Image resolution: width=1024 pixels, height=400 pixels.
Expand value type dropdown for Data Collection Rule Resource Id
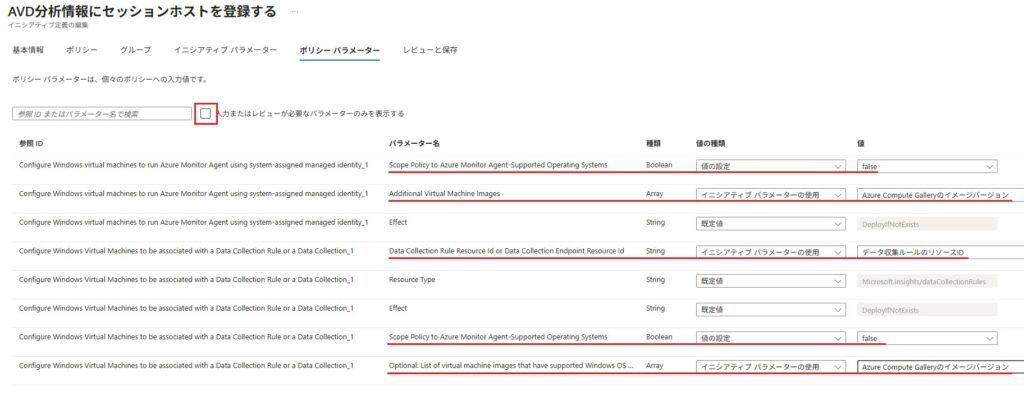[770, 252]
